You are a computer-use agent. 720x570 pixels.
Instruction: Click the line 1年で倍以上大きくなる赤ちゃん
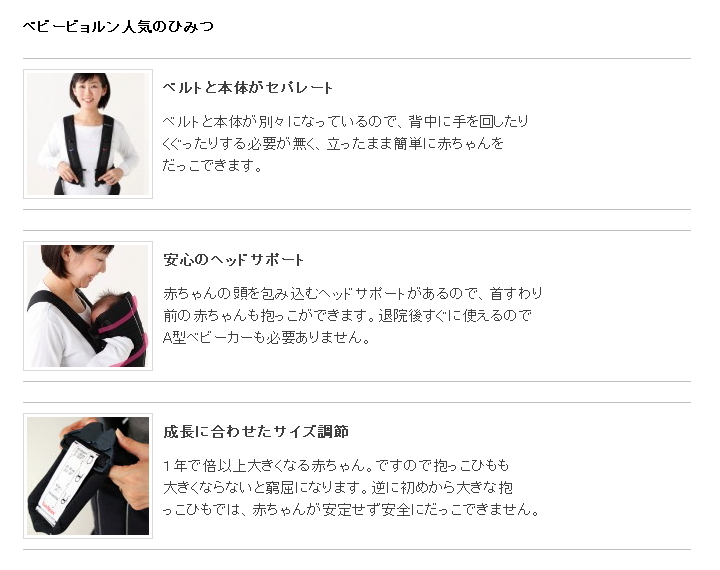pyautogui.click(x=336, y=465)
